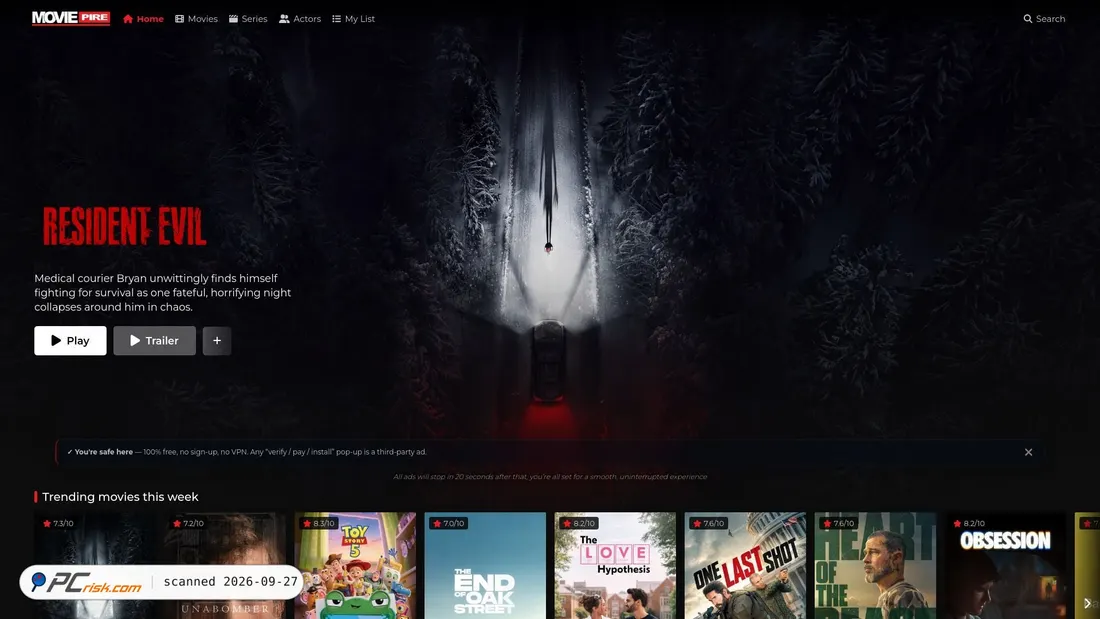The width and height of the screenshot is (1100, 619).
Task: Open the Toy Story 5 poster
Action: (355, 566)
